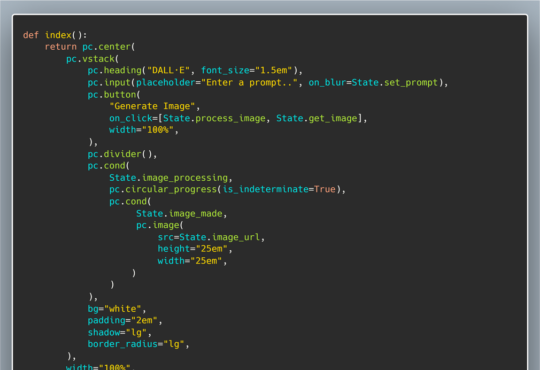Click 'State.get_image' in on_click list
The height and width of the screenshot is (370, 540).
tap(317, 119)
